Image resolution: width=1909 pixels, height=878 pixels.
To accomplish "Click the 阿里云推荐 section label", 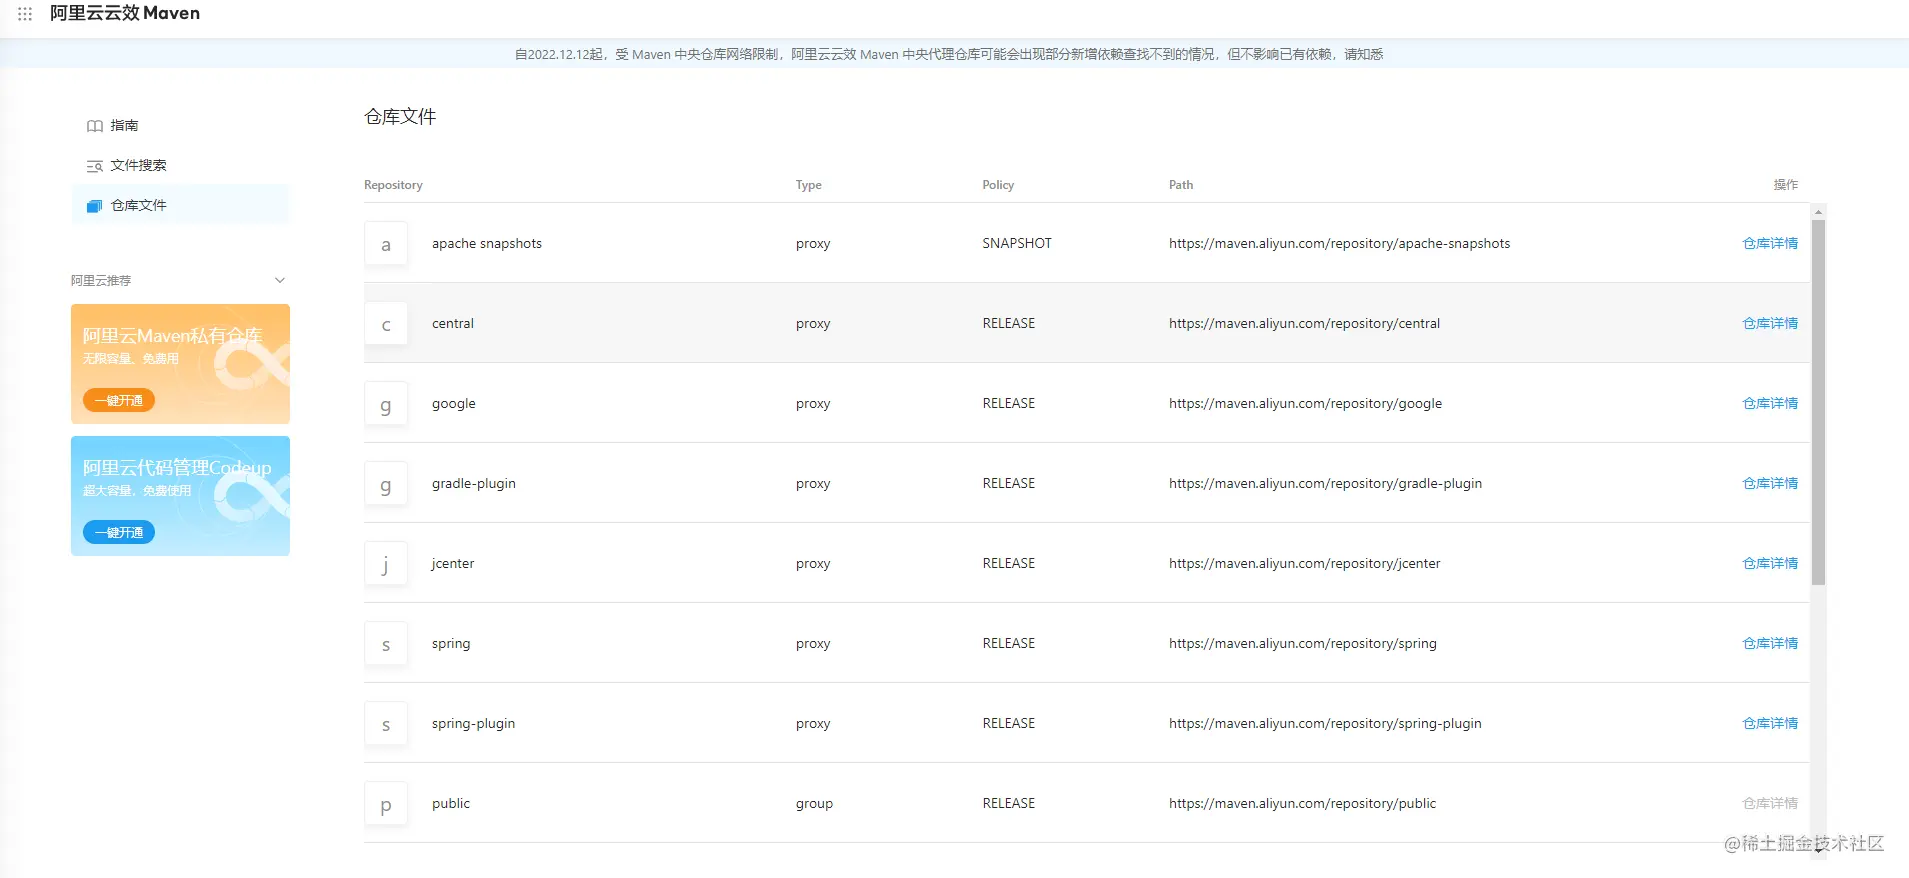I will 101,280.
